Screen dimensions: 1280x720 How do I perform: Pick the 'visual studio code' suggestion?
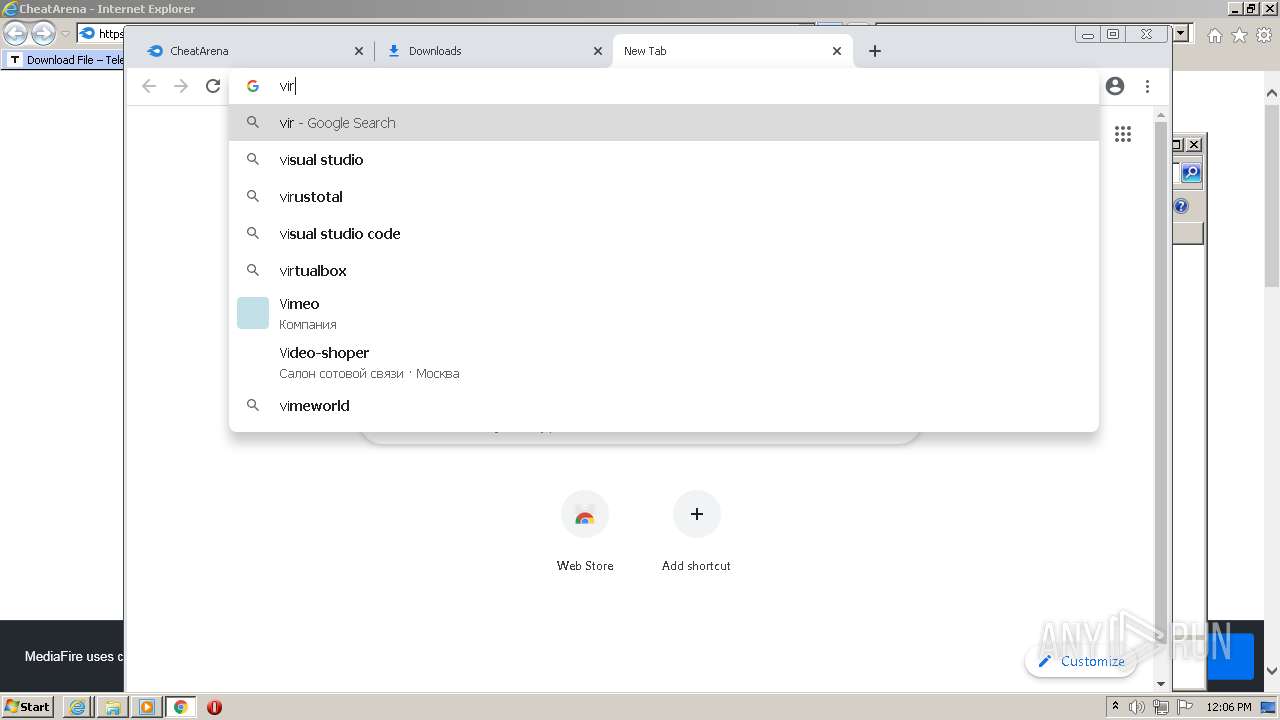(664, 234)
